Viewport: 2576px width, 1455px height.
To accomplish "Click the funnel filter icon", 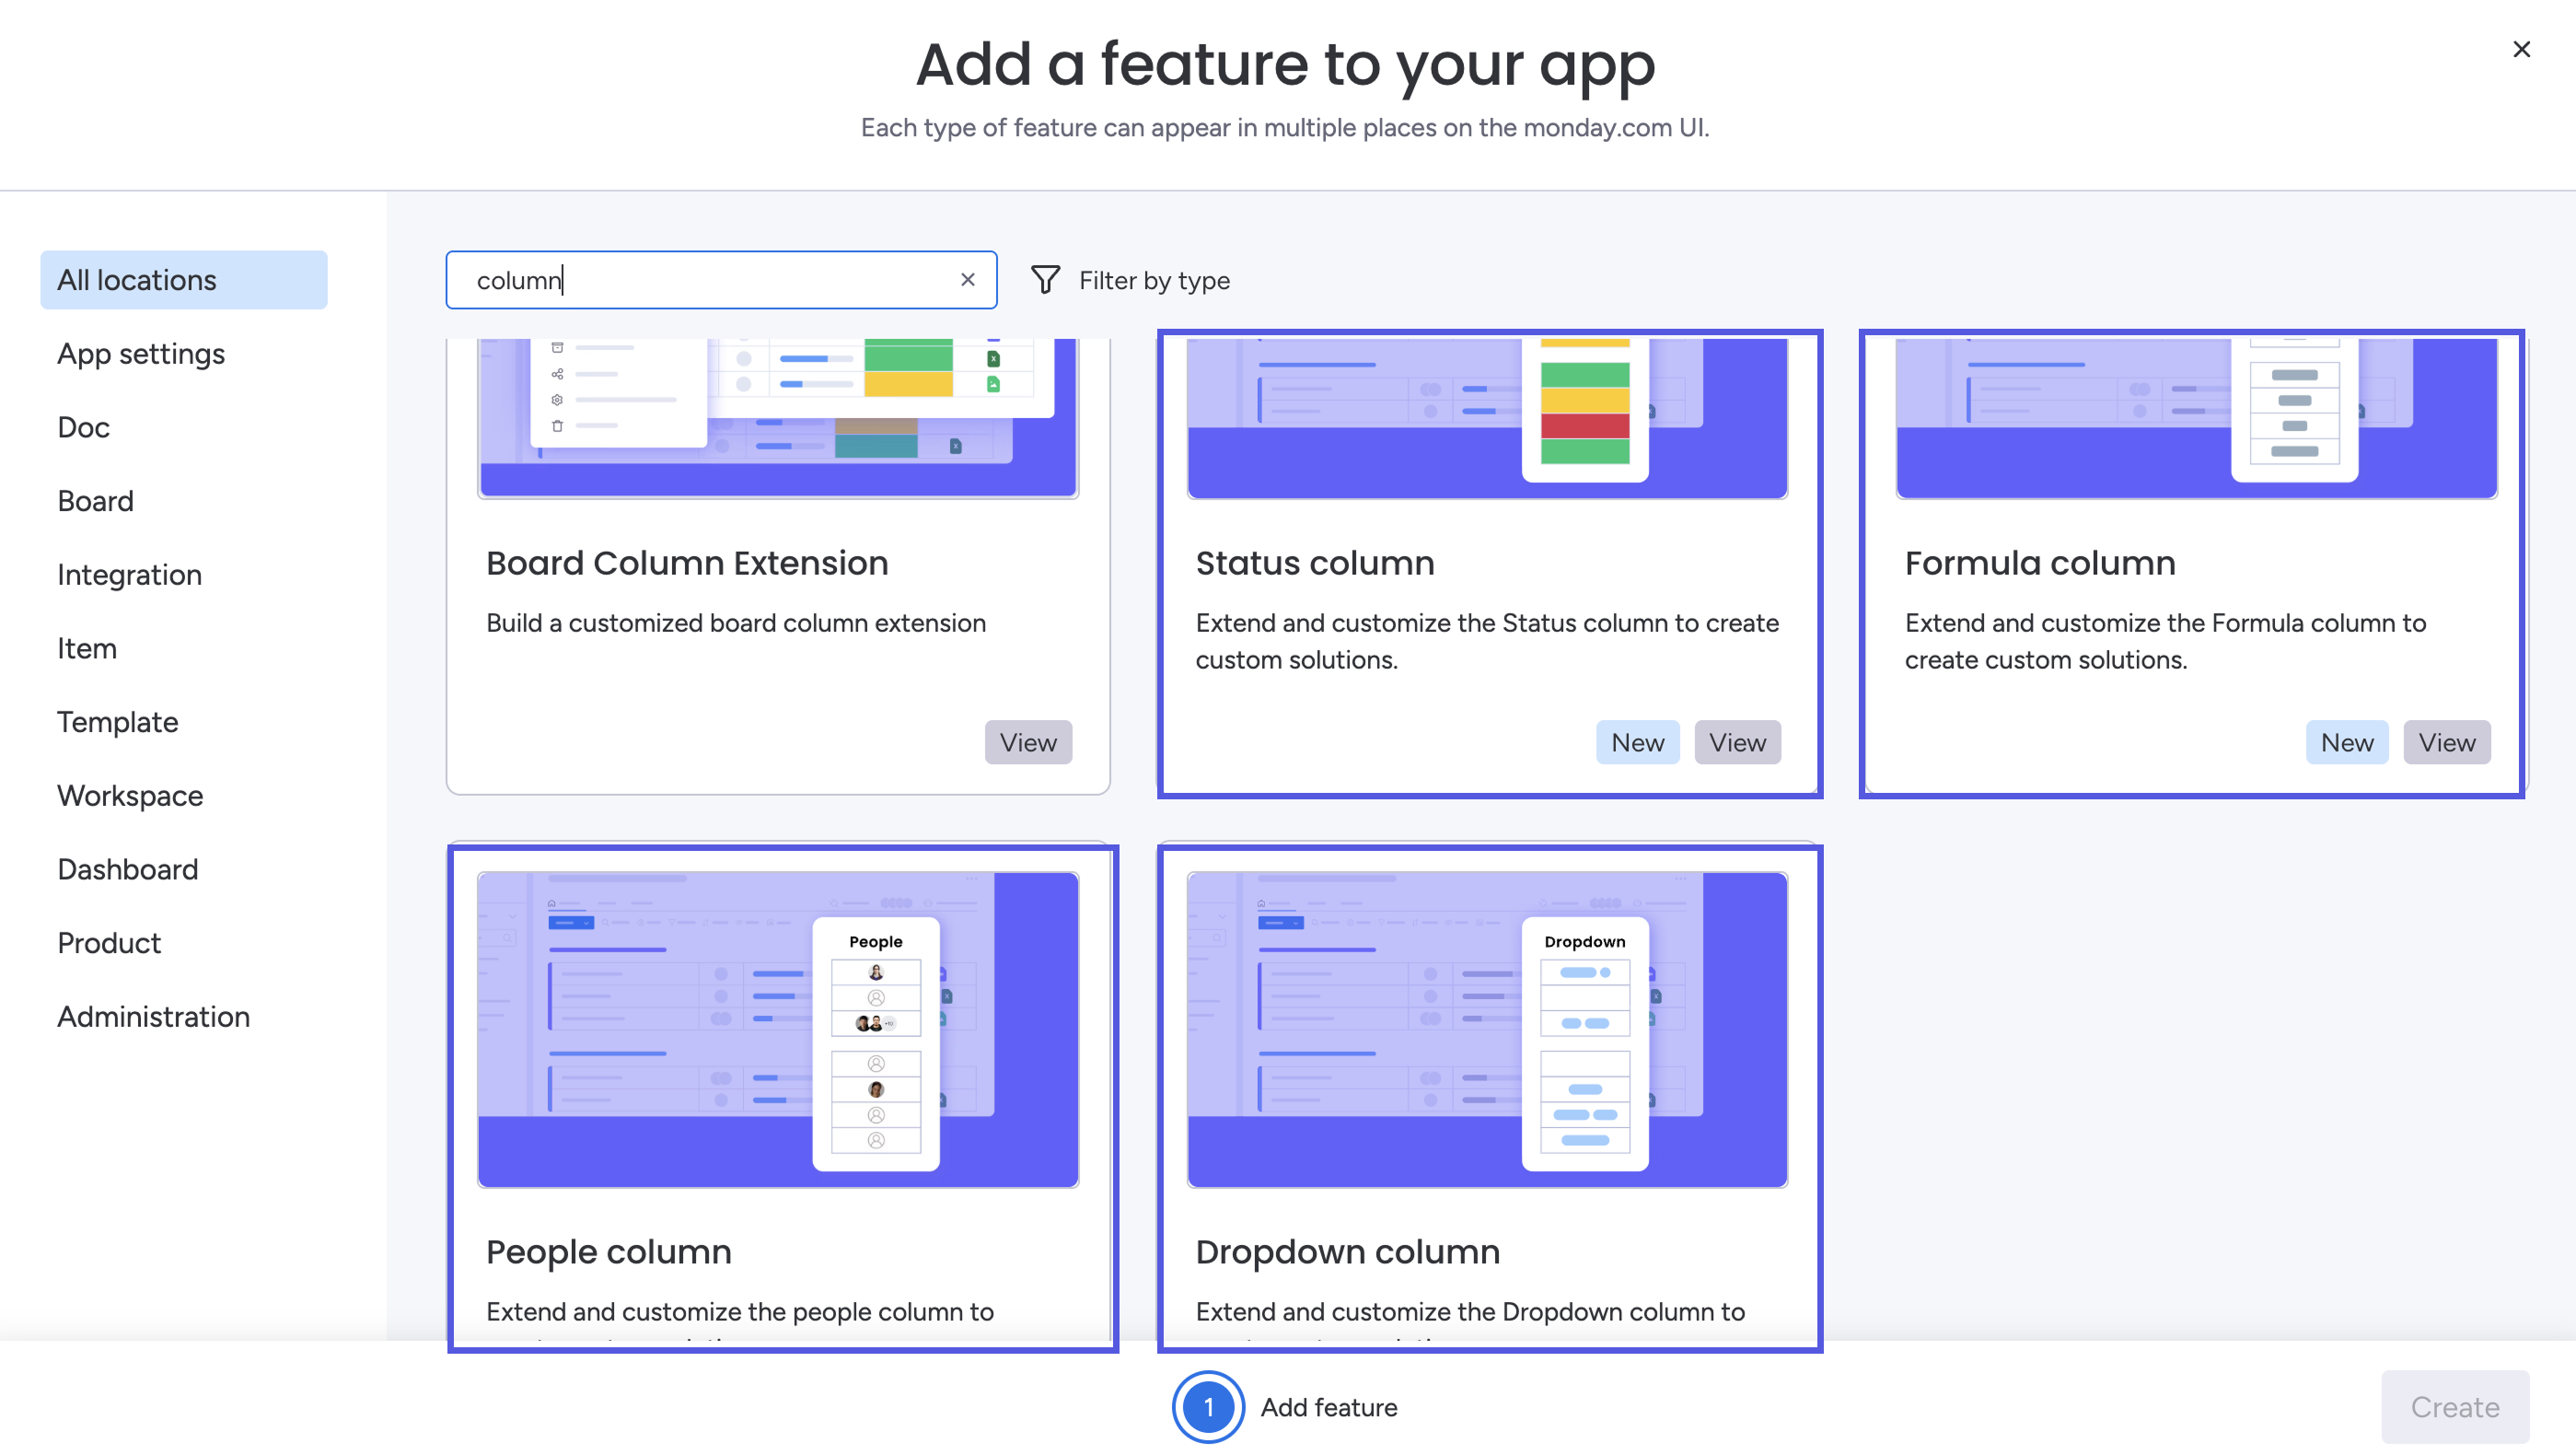I will click(x=1045, y=280).
